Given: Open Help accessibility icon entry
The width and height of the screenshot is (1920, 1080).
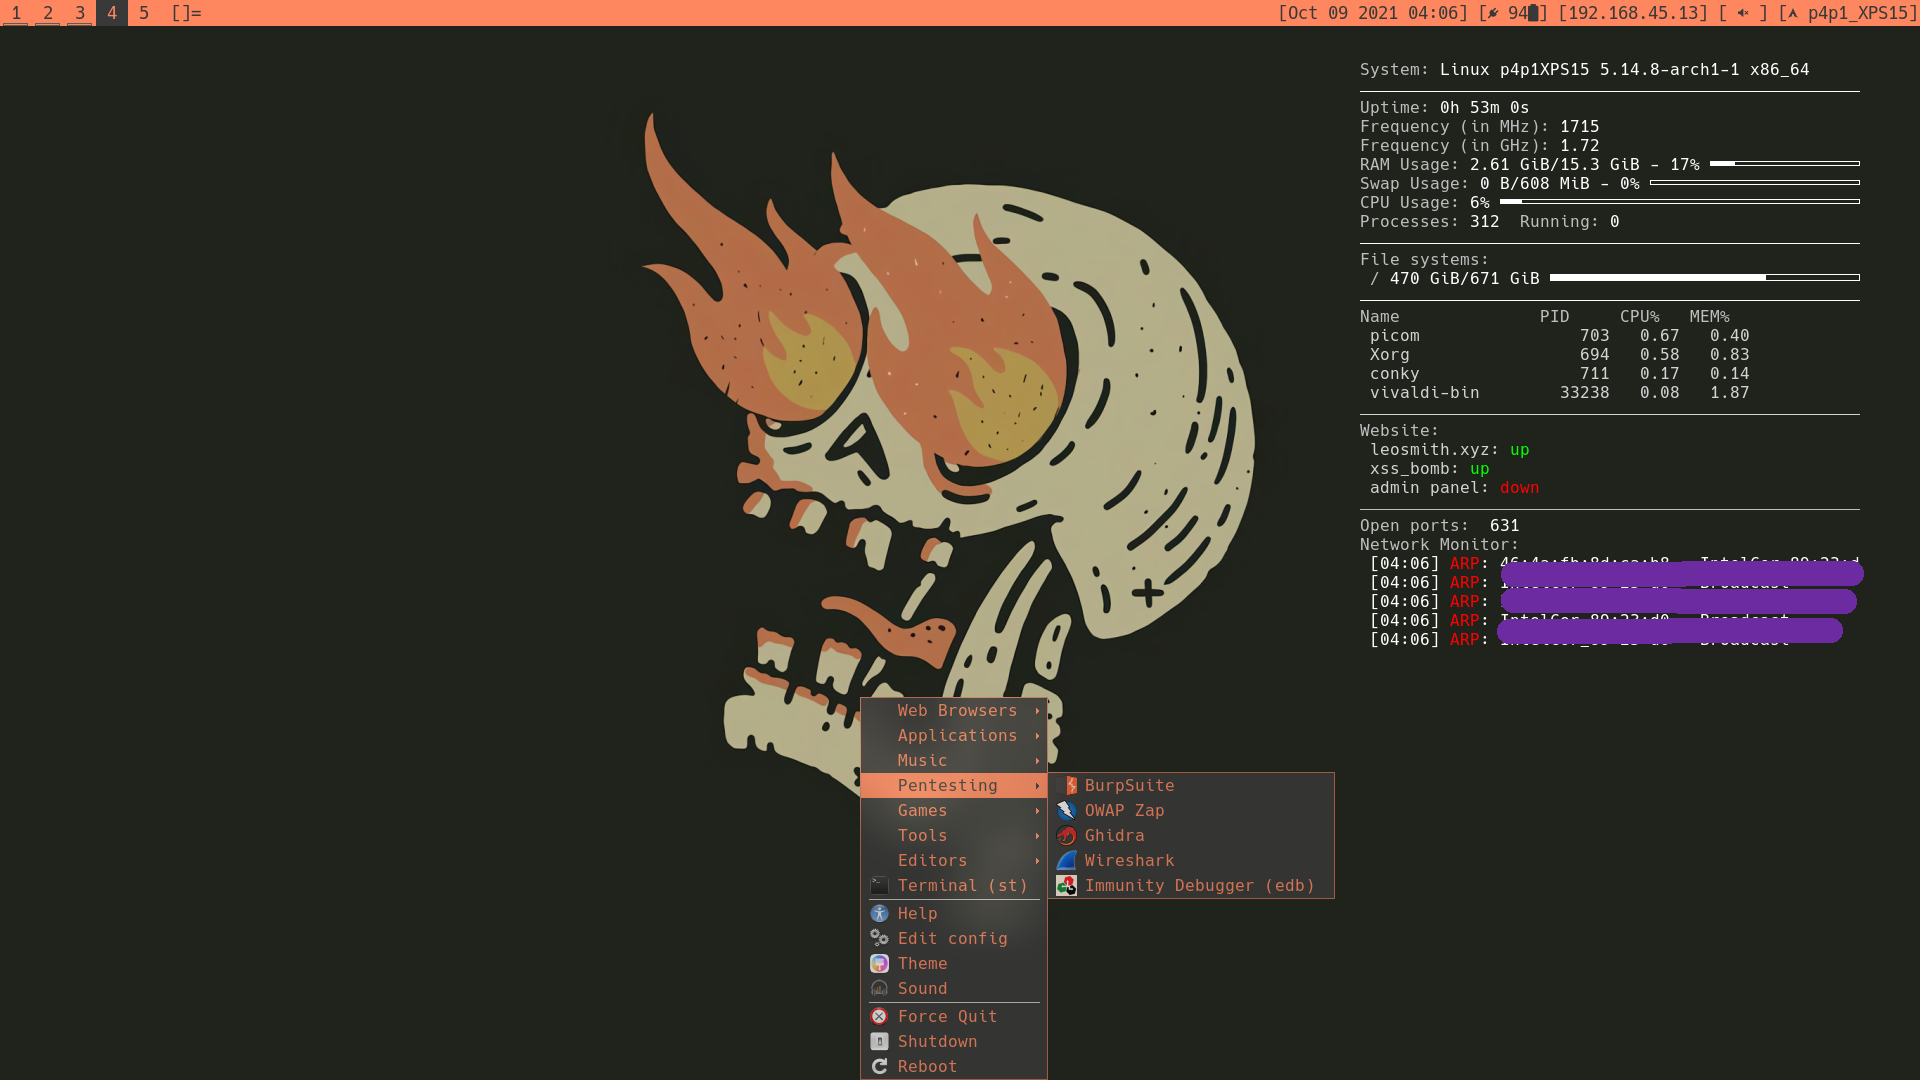Looking at the screenshot, I should 879,914.
